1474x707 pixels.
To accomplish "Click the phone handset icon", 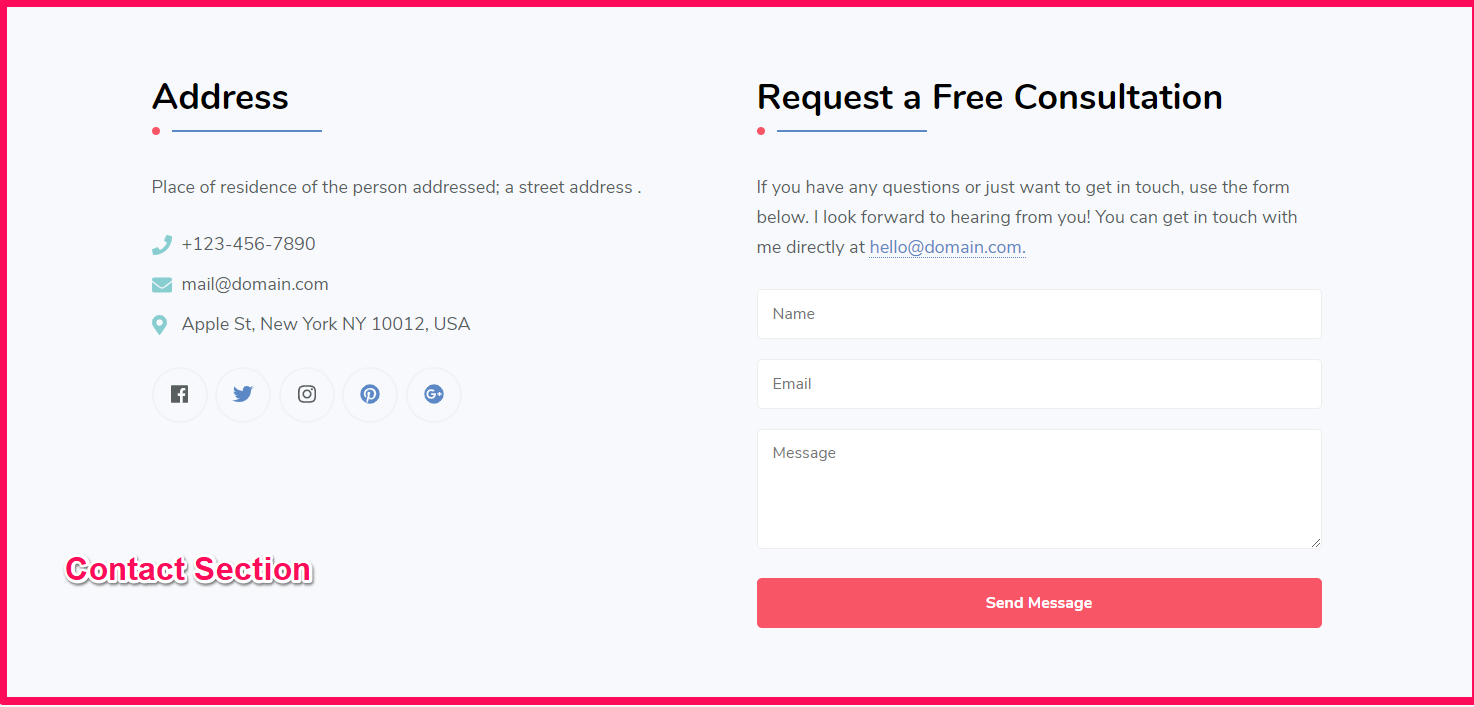I will tap(161, 245).
